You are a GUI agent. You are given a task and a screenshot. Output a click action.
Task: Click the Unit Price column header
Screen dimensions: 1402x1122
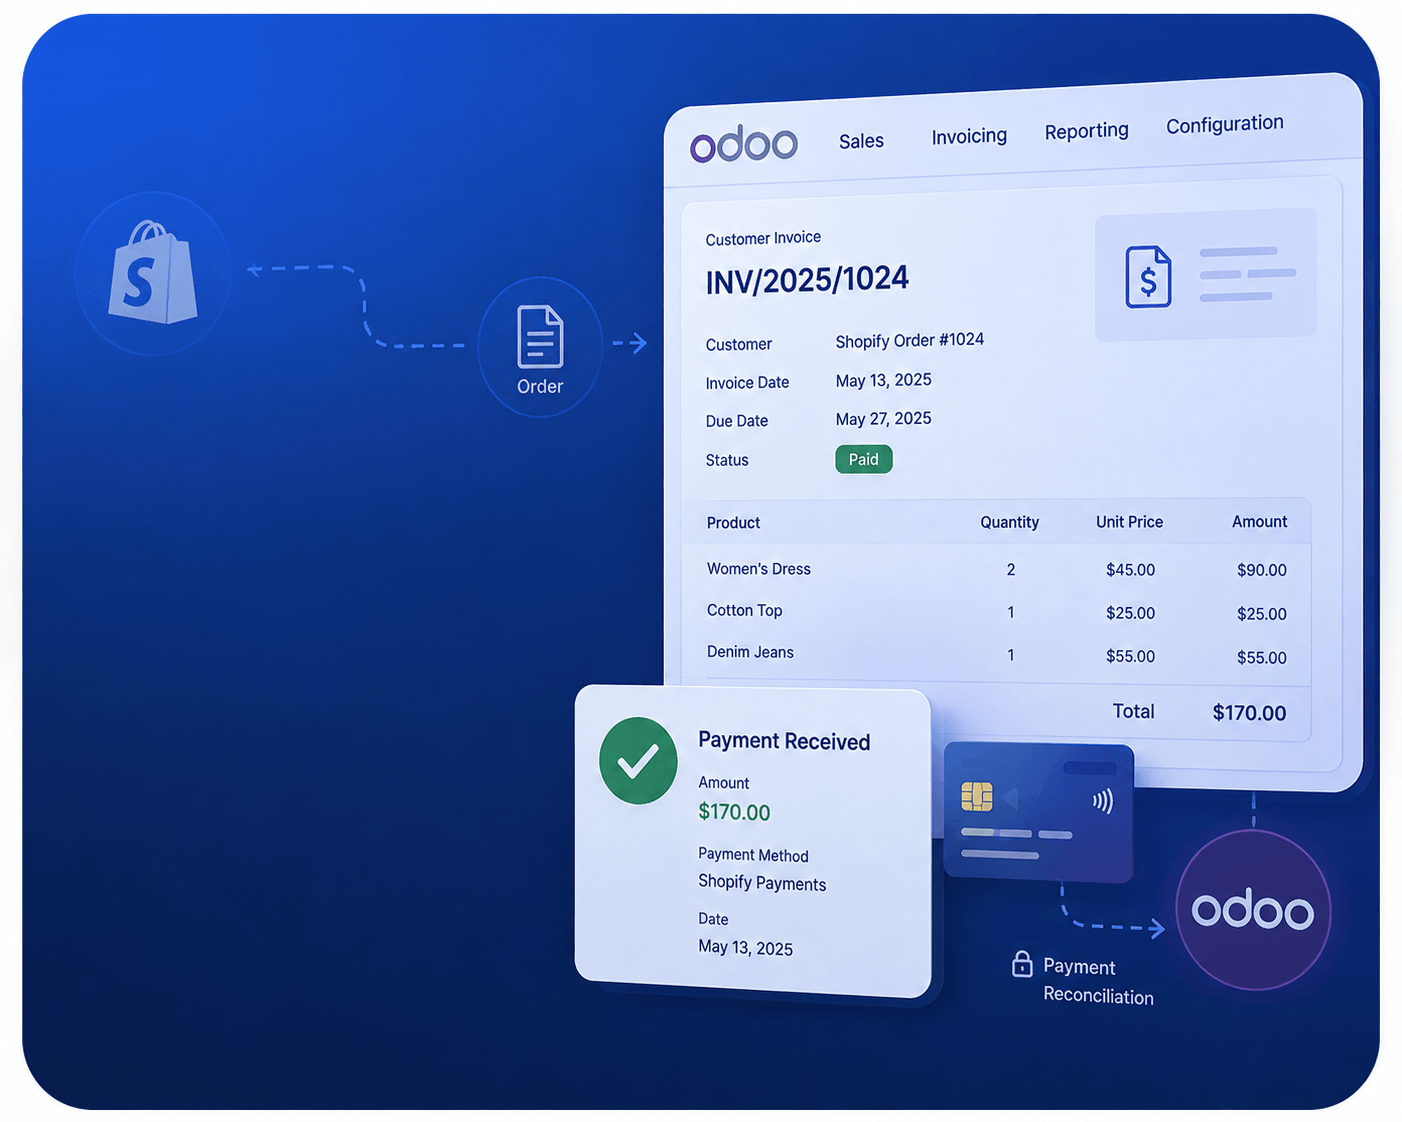tap(1129, 522)
